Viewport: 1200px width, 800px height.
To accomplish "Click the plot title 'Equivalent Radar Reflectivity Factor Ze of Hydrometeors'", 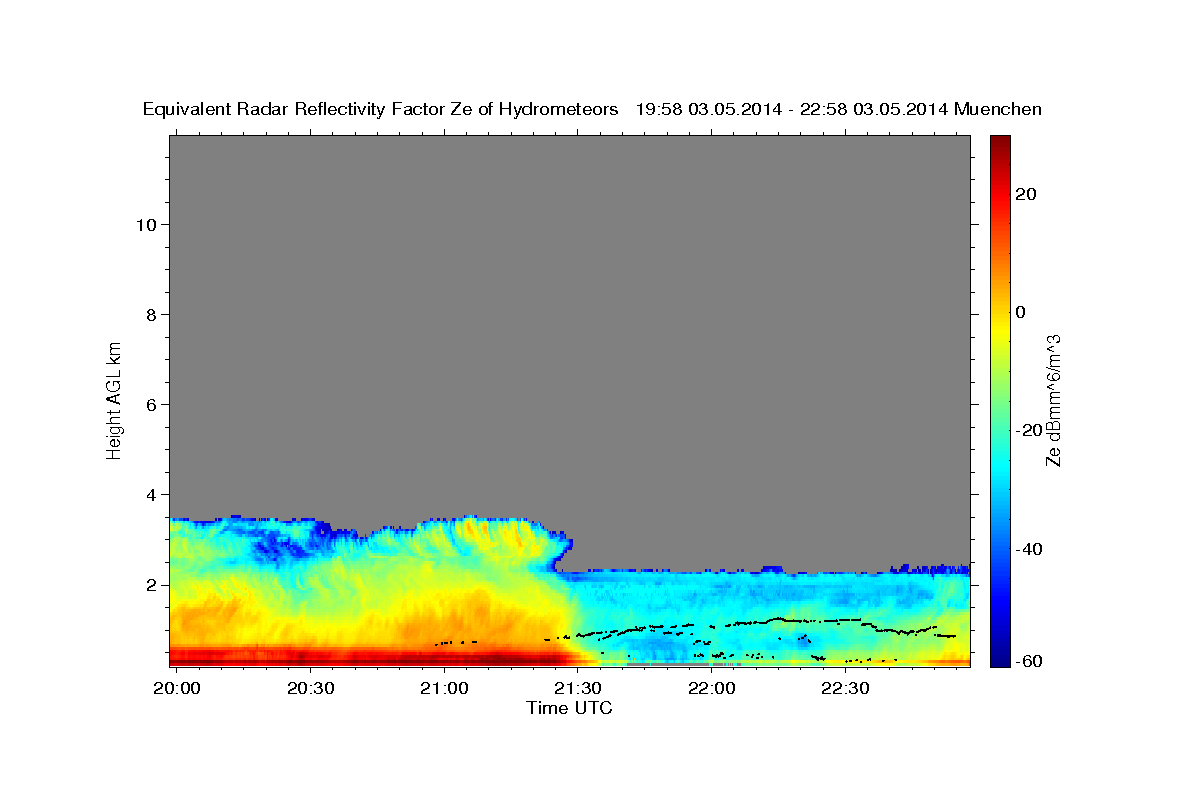I will [380, 110].
